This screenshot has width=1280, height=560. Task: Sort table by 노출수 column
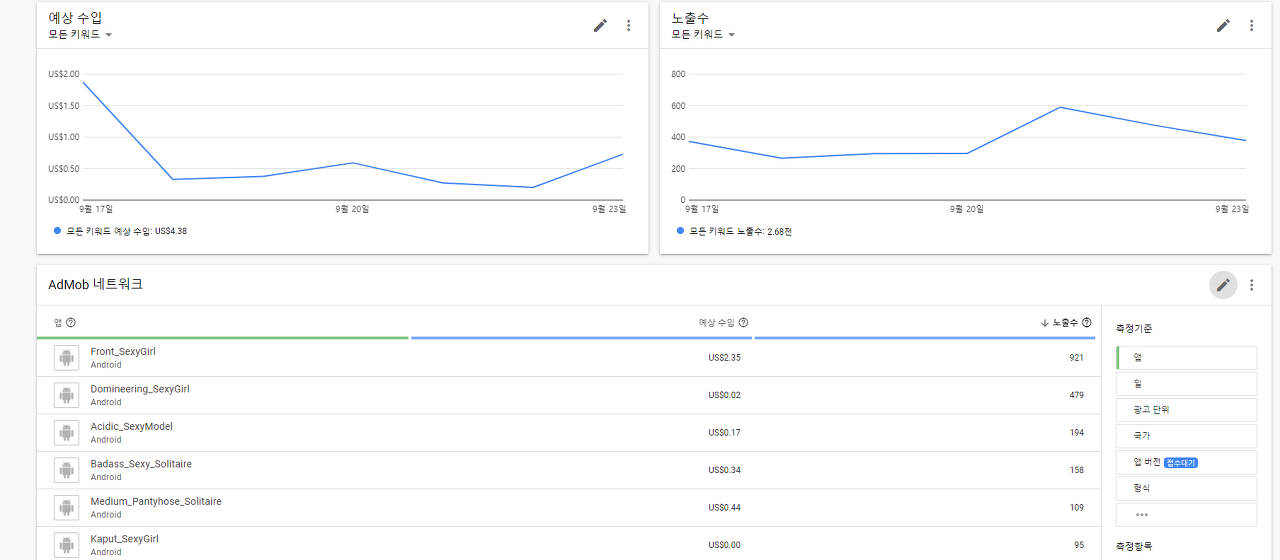[1065, 323]
